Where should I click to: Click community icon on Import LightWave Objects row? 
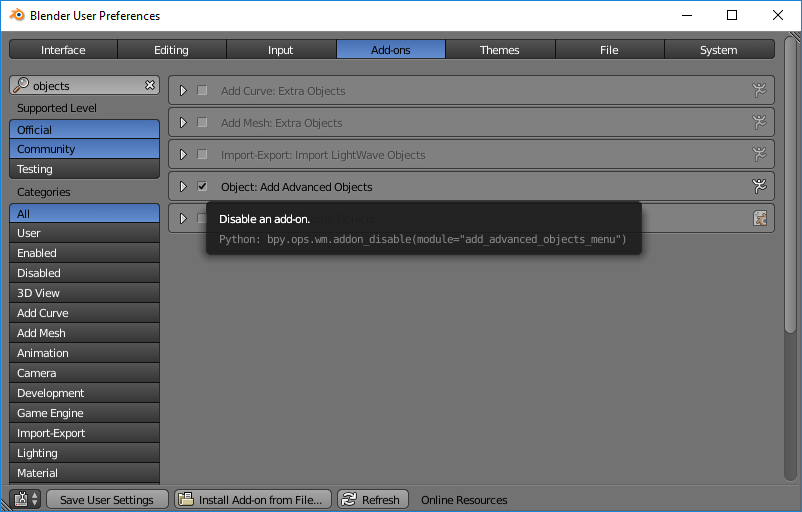click(760, 154)
